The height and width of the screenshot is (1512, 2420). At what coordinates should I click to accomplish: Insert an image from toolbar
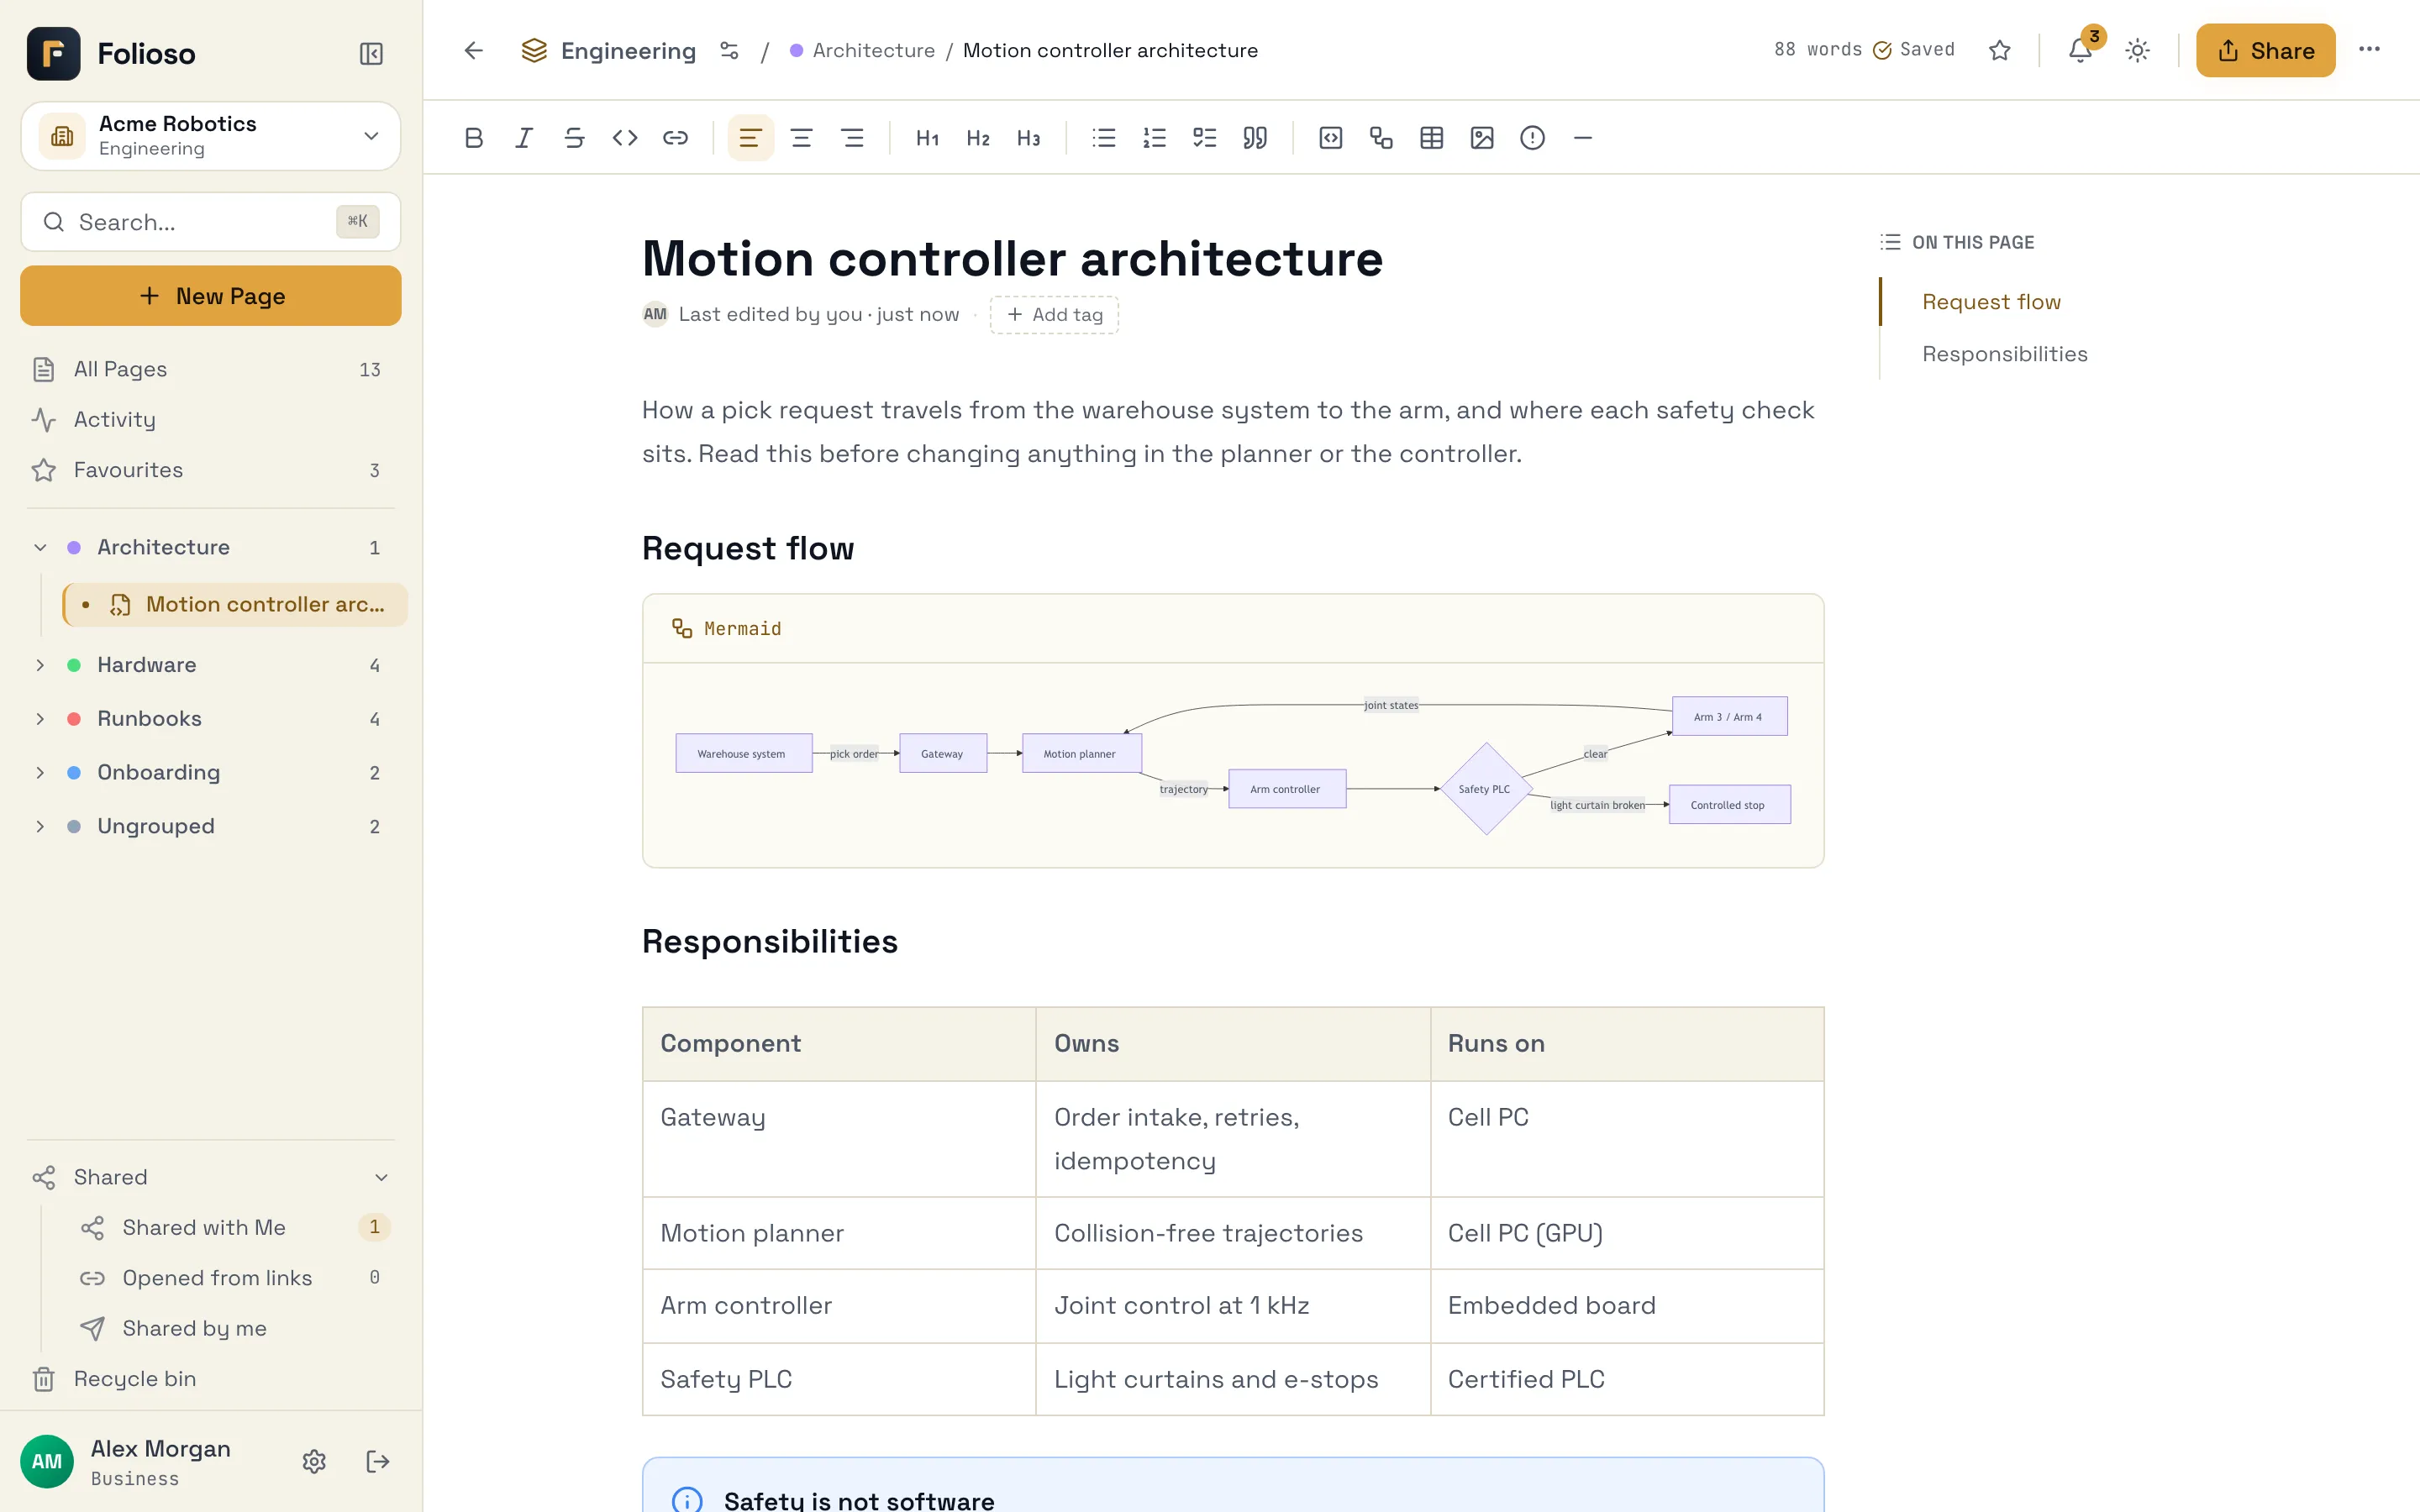[x=1482, y=138]
